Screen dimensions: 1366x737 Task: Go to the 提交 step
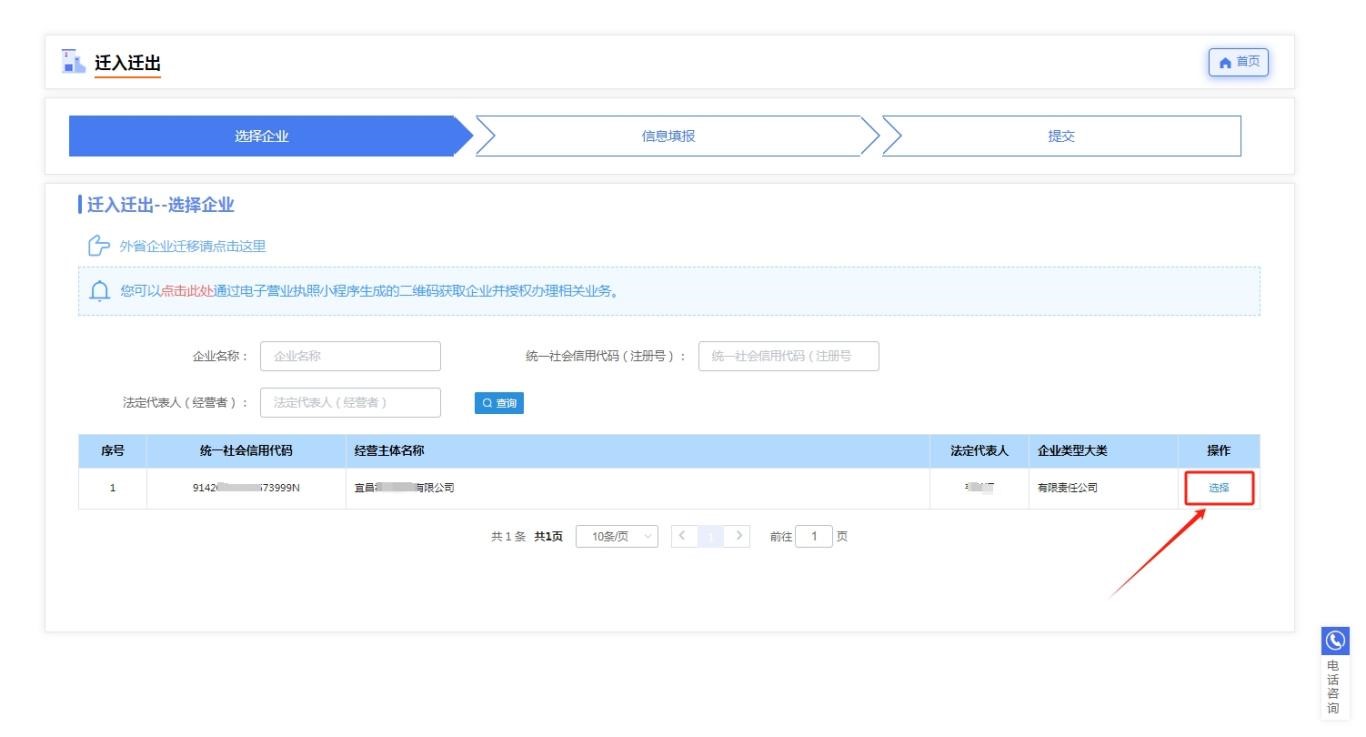click(x=1060, y=137)
